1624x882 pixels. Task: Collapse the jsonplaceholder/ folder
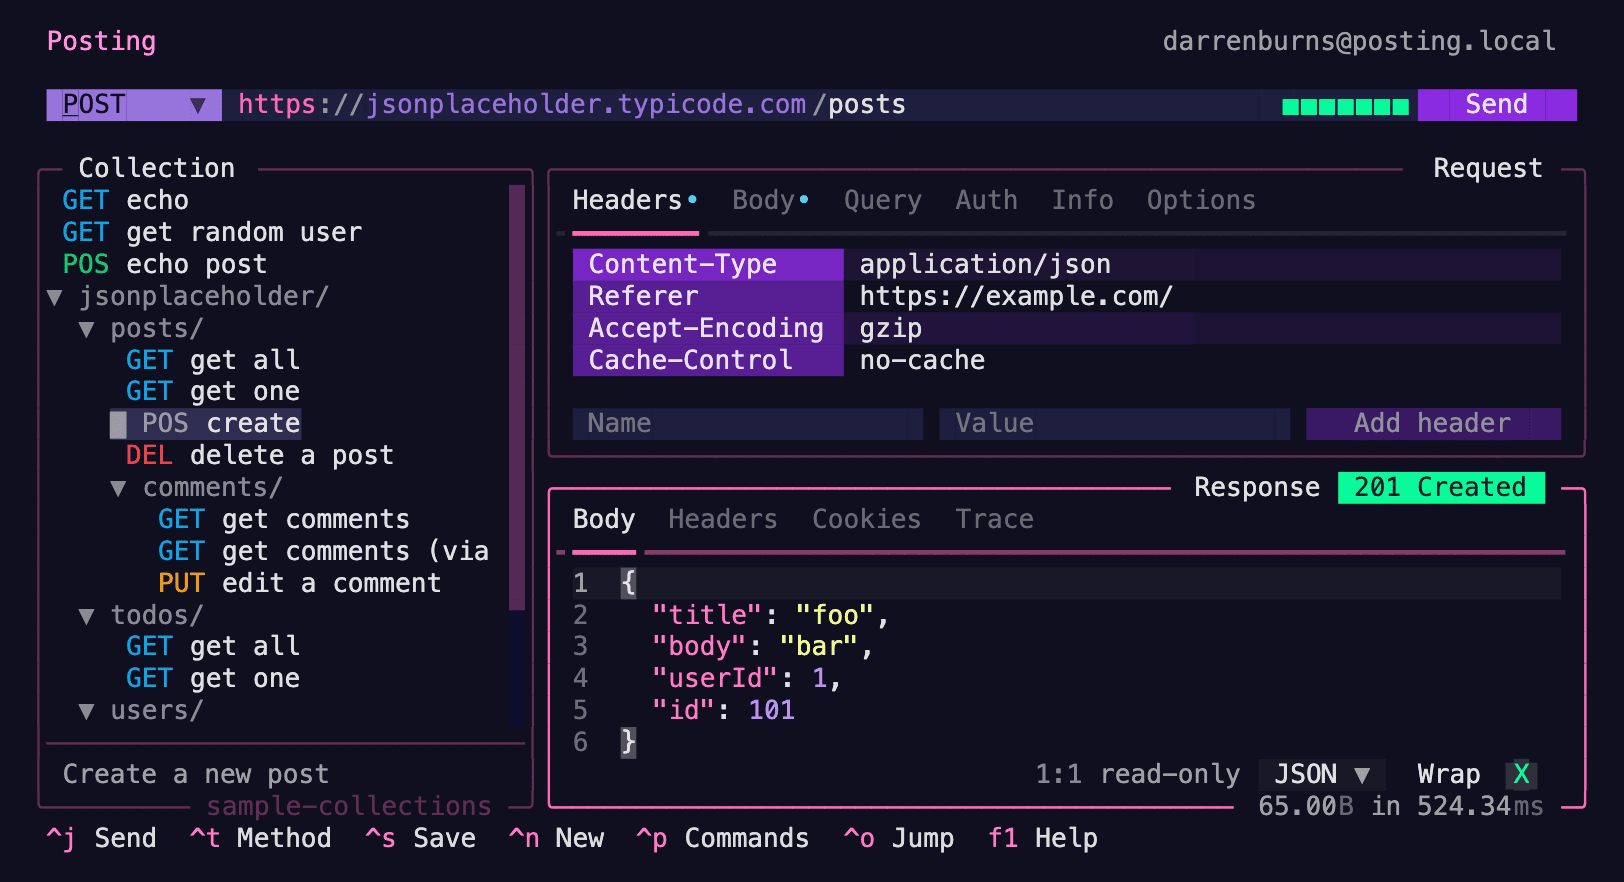click(55, 297)
